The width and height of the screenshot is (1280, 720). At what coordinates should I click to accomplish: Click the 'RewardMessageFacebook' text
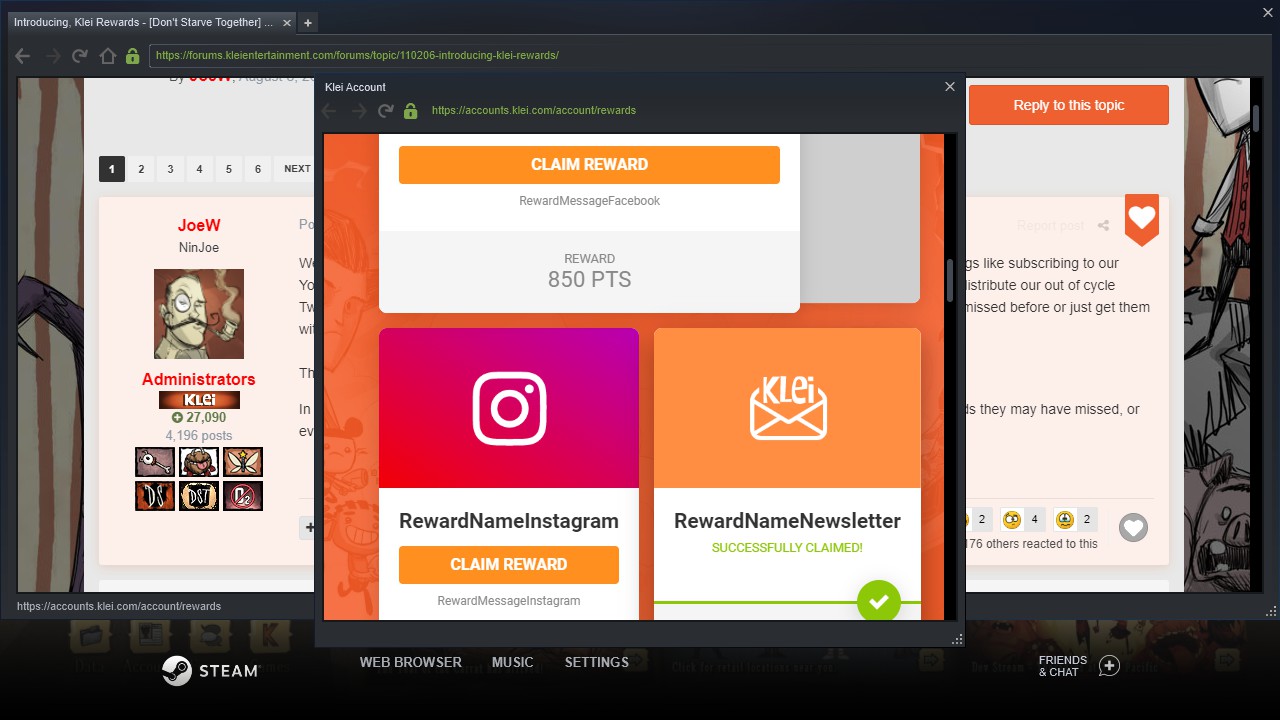589,201
